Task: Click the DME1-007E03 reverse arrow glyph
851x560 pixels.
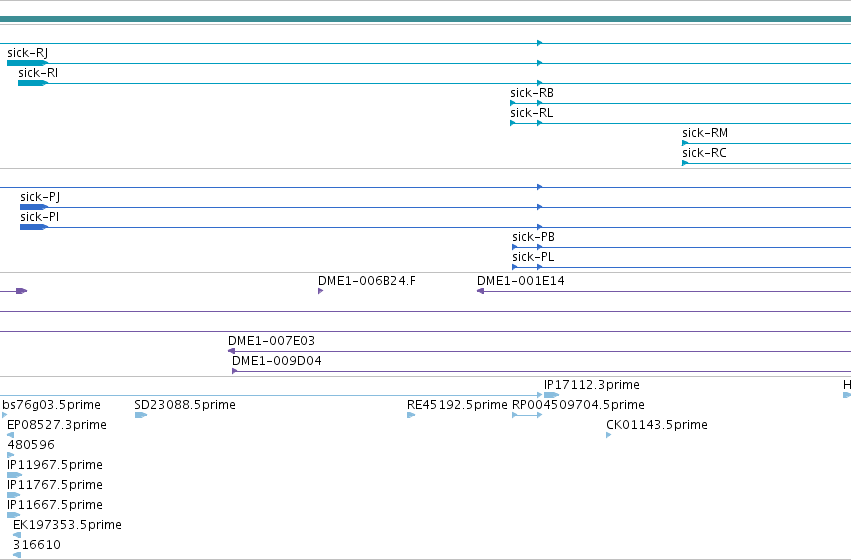Action: click(231, 351)
